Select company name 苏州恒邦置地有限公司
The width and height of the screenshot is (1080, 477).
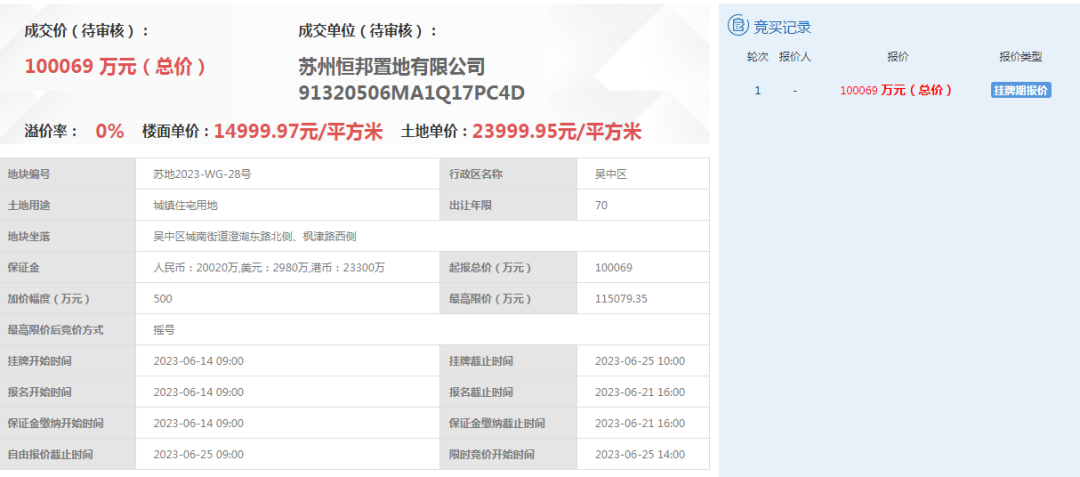click(x=392, y=67)
